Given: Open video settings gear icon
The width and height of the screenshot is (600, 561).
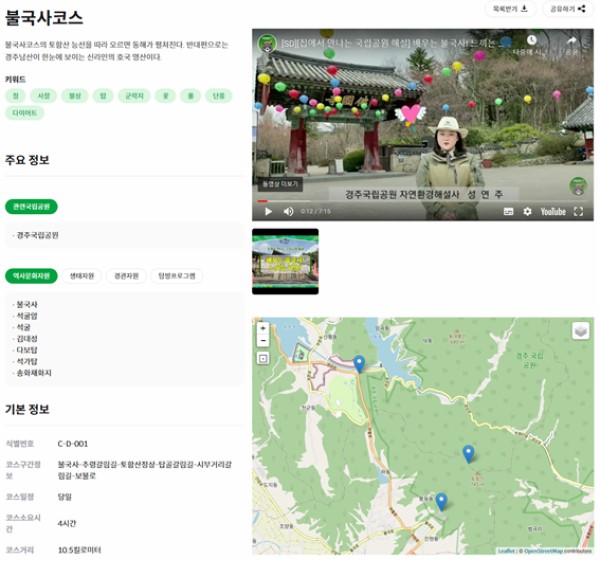Looking at the screenshot, I should [x=527, y=211].
